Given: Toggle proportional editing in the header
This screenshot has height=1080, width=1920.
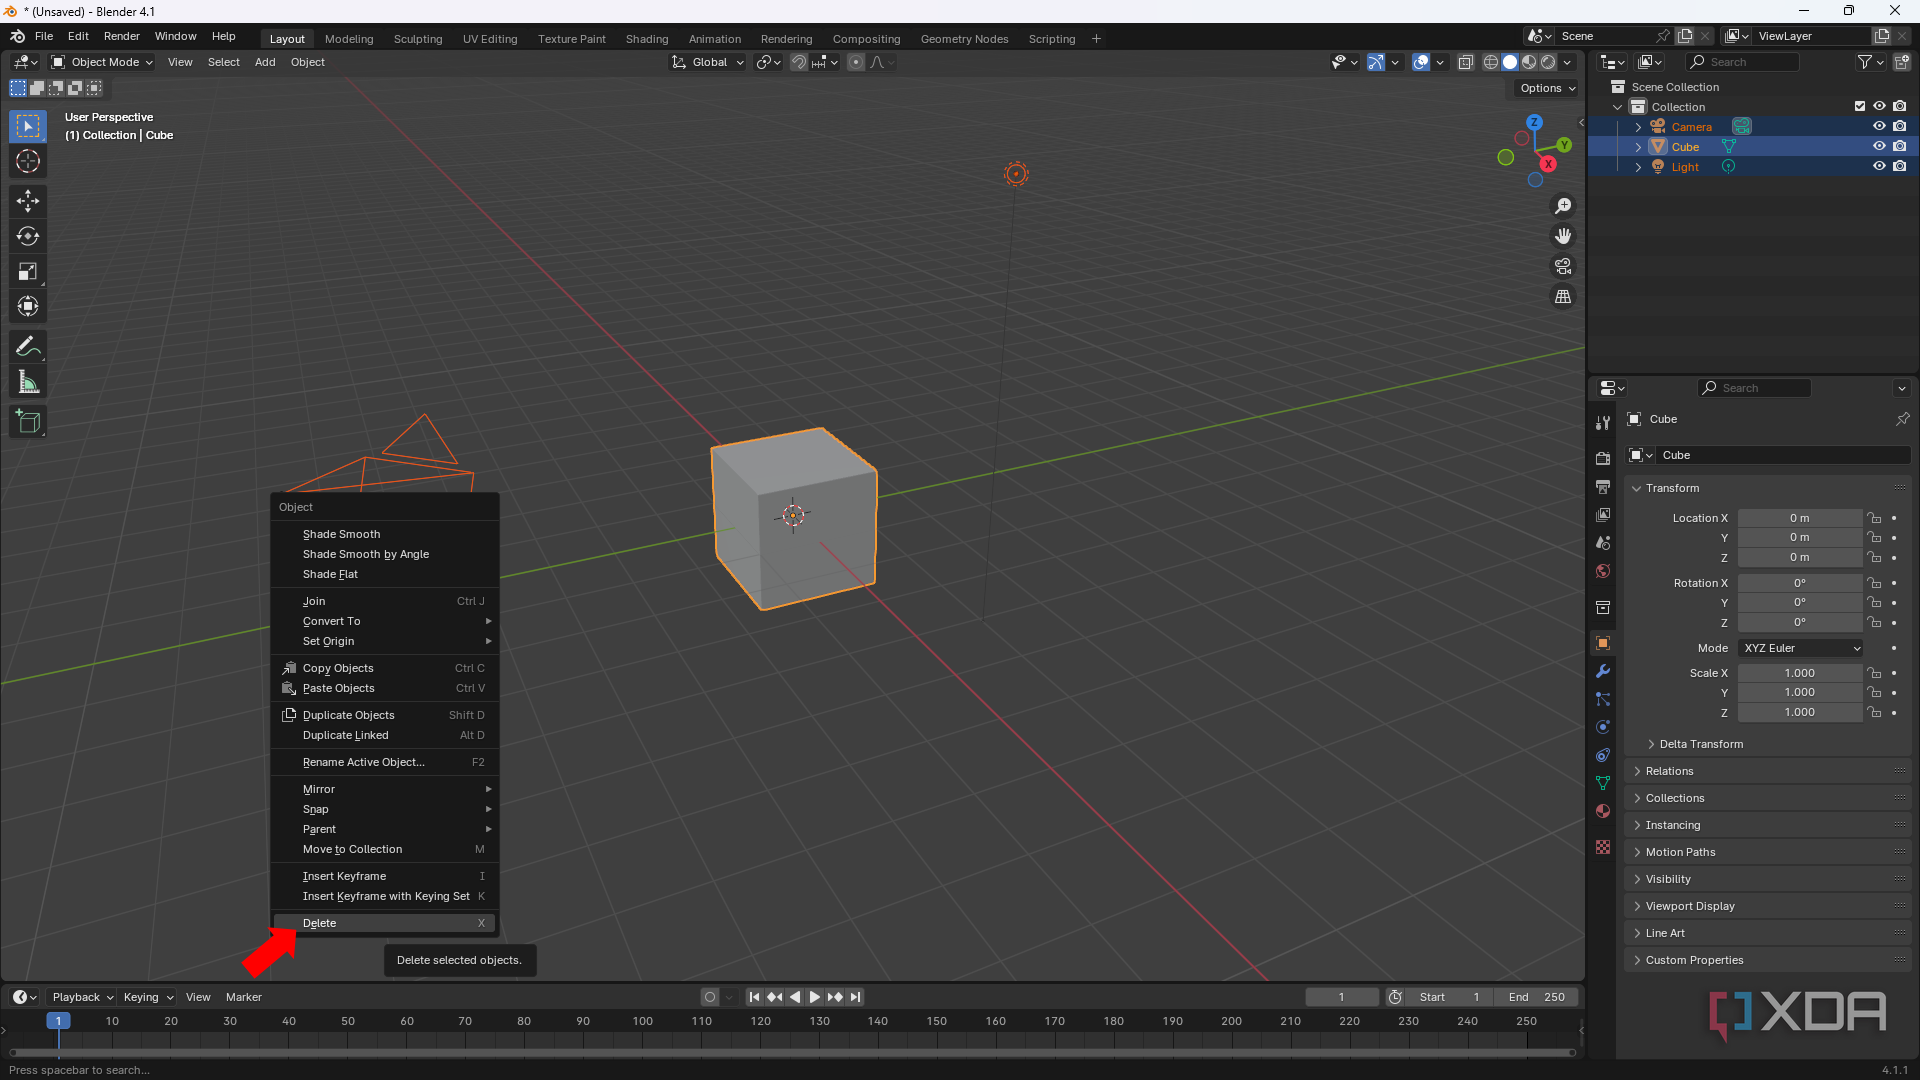Looking at the screenshot, I should click(x=856, y=62).
